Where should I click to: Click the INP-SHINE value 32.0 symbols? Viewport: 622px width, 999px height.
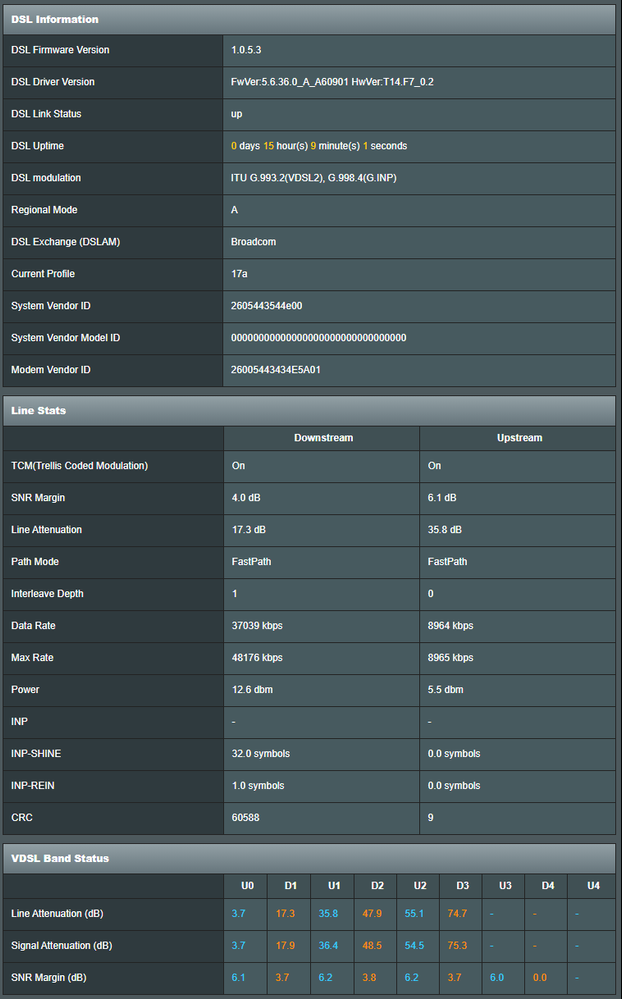[x=260, y=754]
